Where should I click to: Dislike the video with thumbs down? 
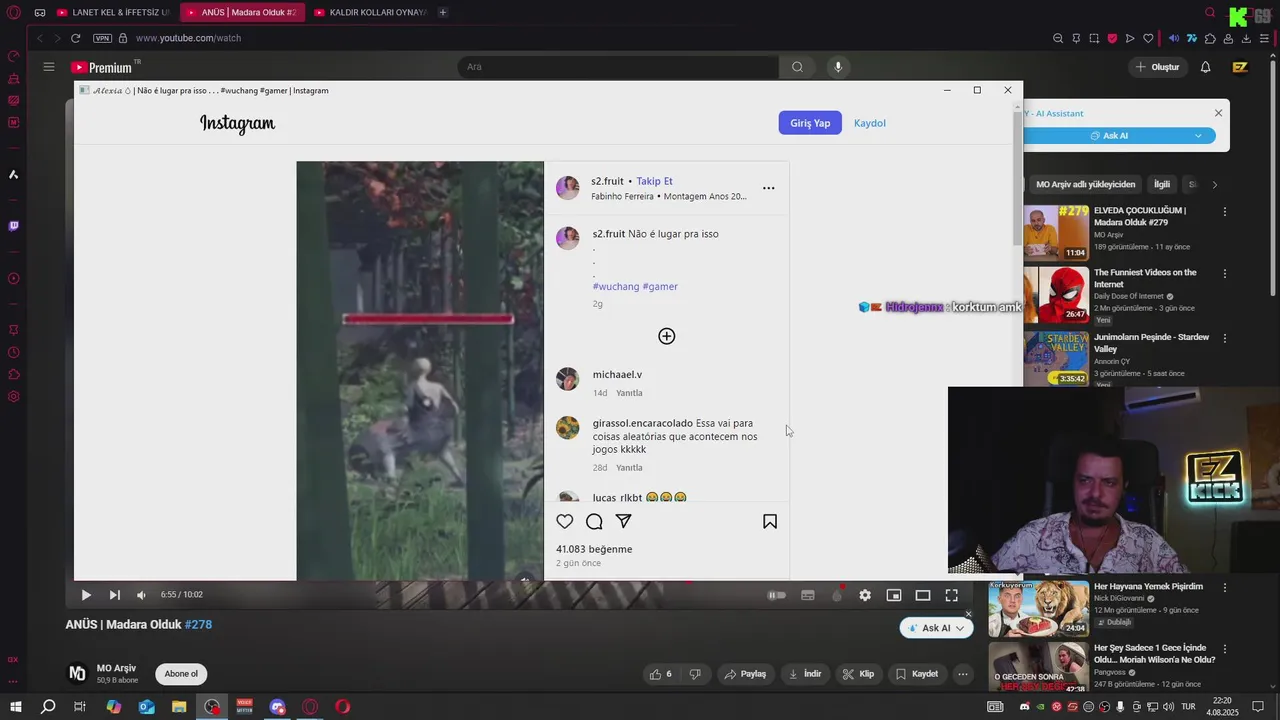[x=695, y=674]
